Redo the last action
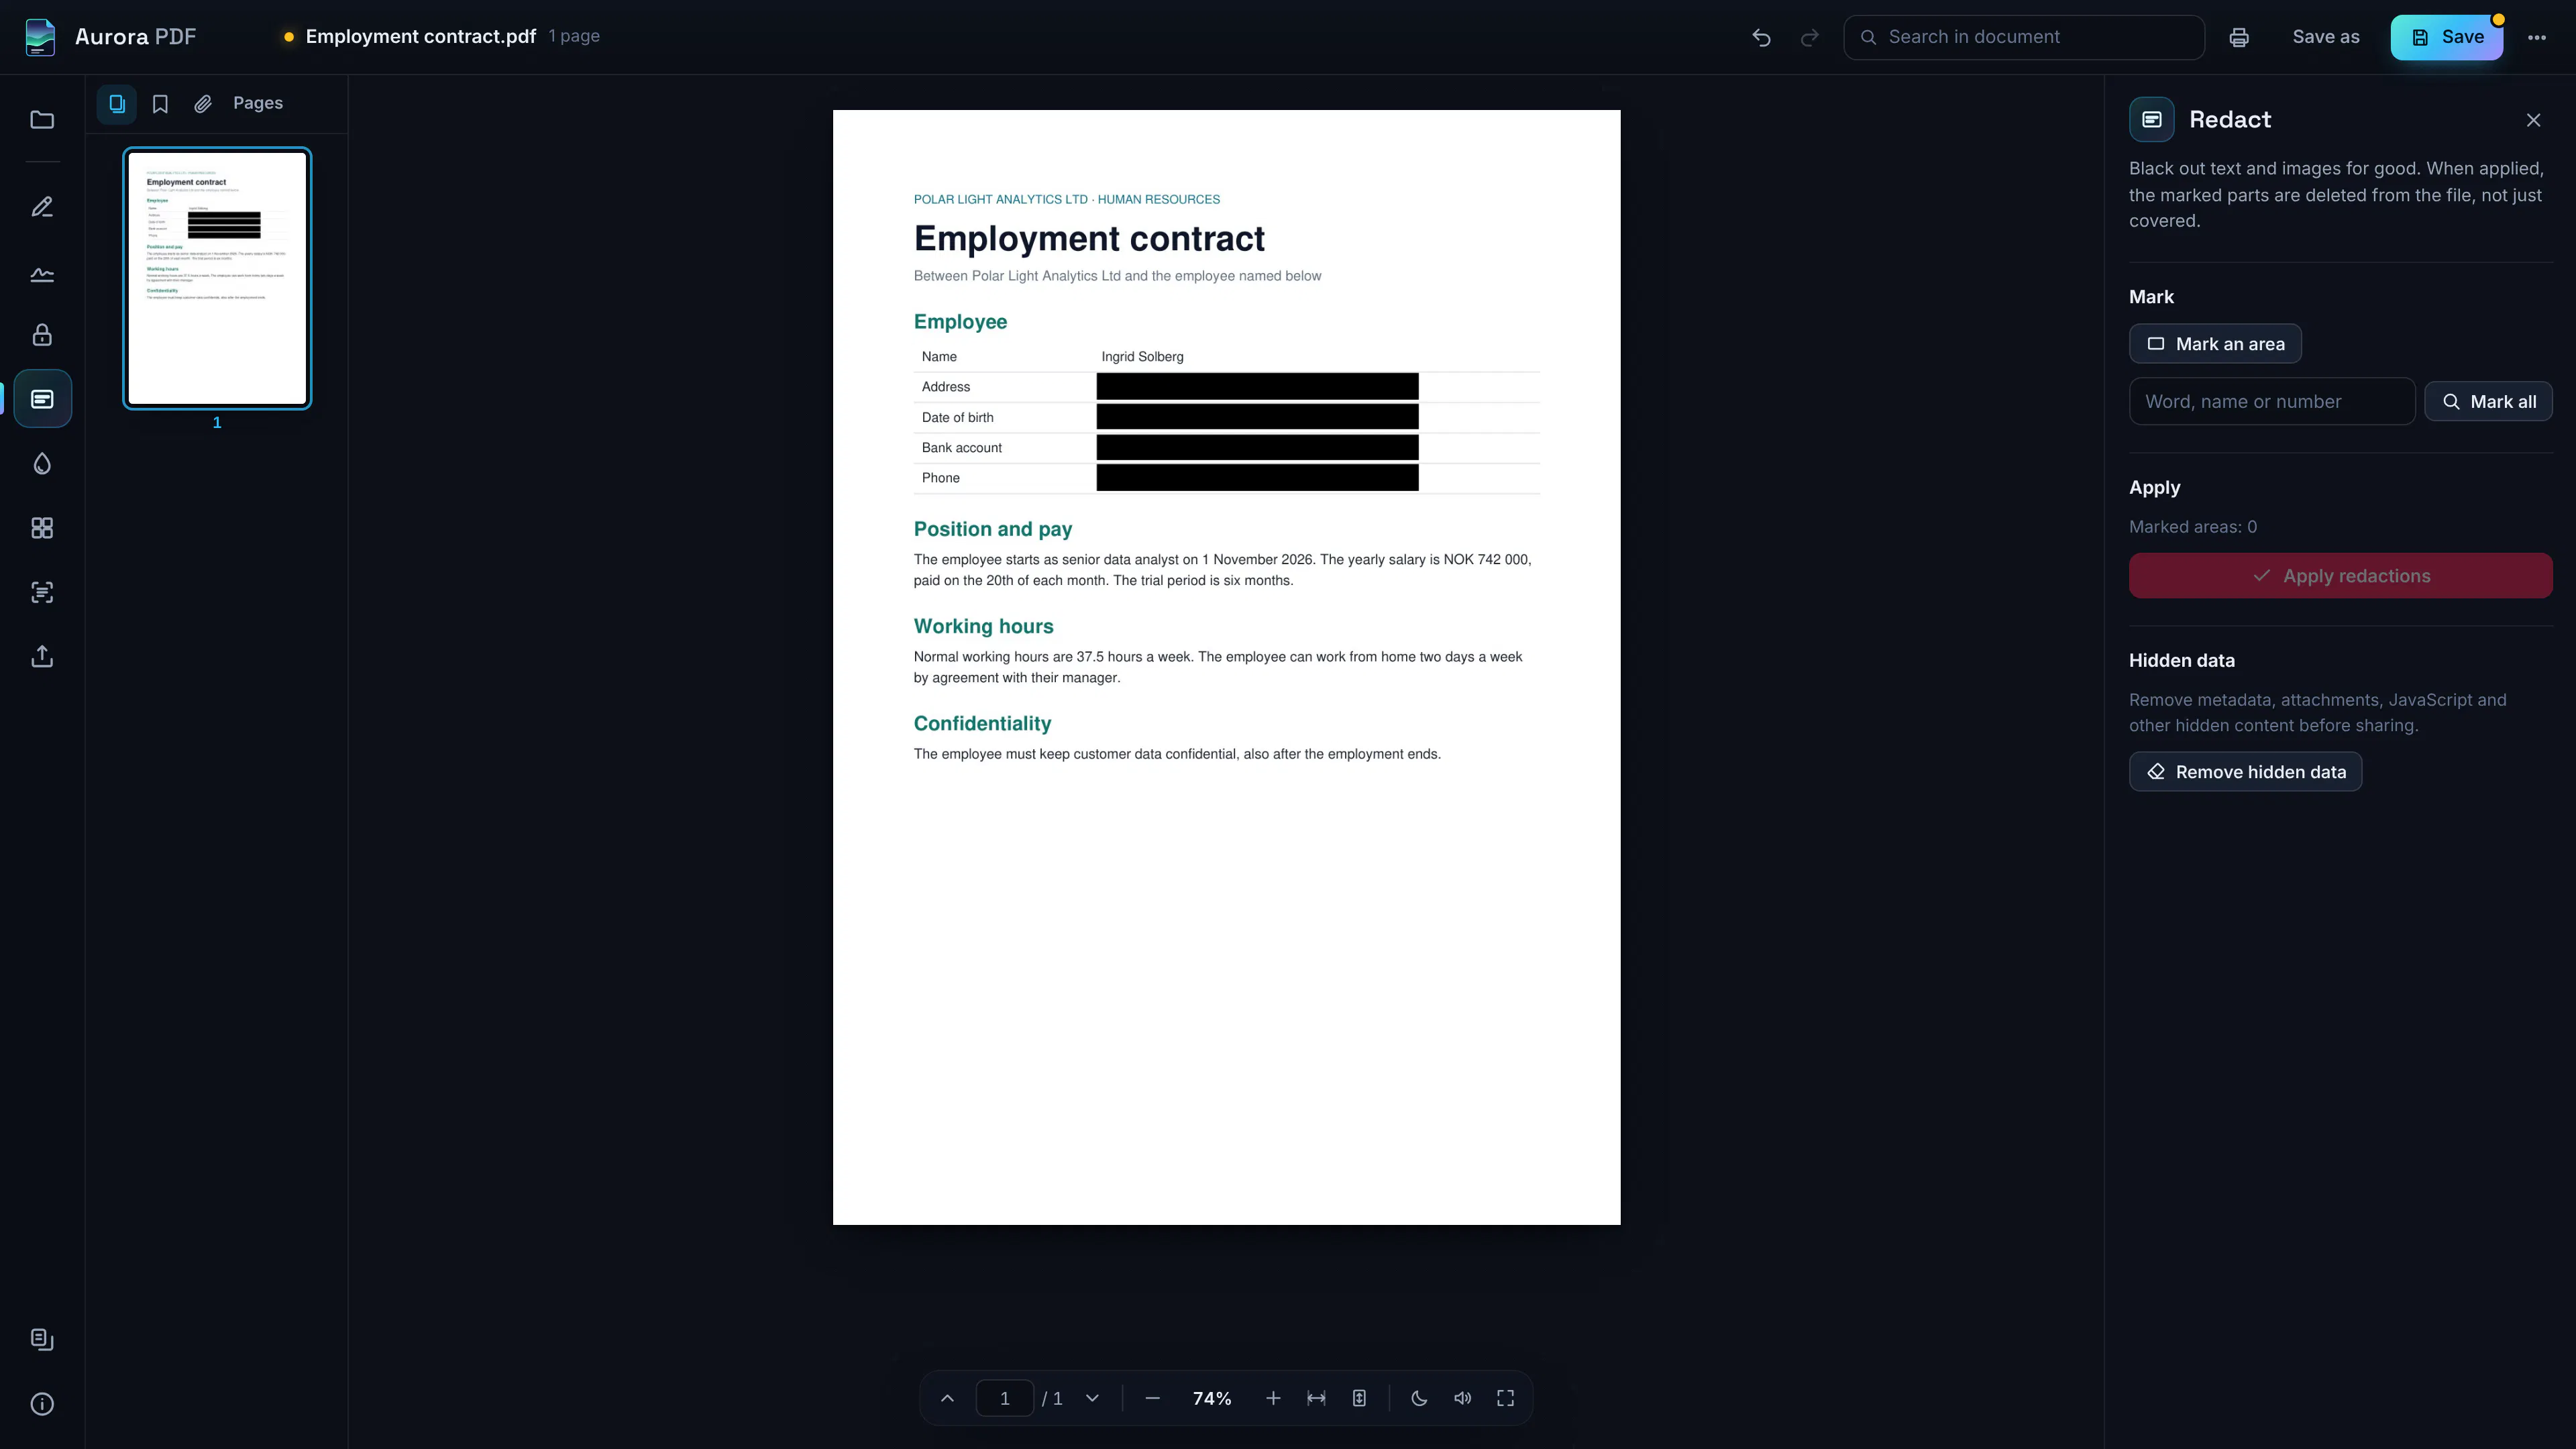2576x1449 pixels. tap(1809, 37)
